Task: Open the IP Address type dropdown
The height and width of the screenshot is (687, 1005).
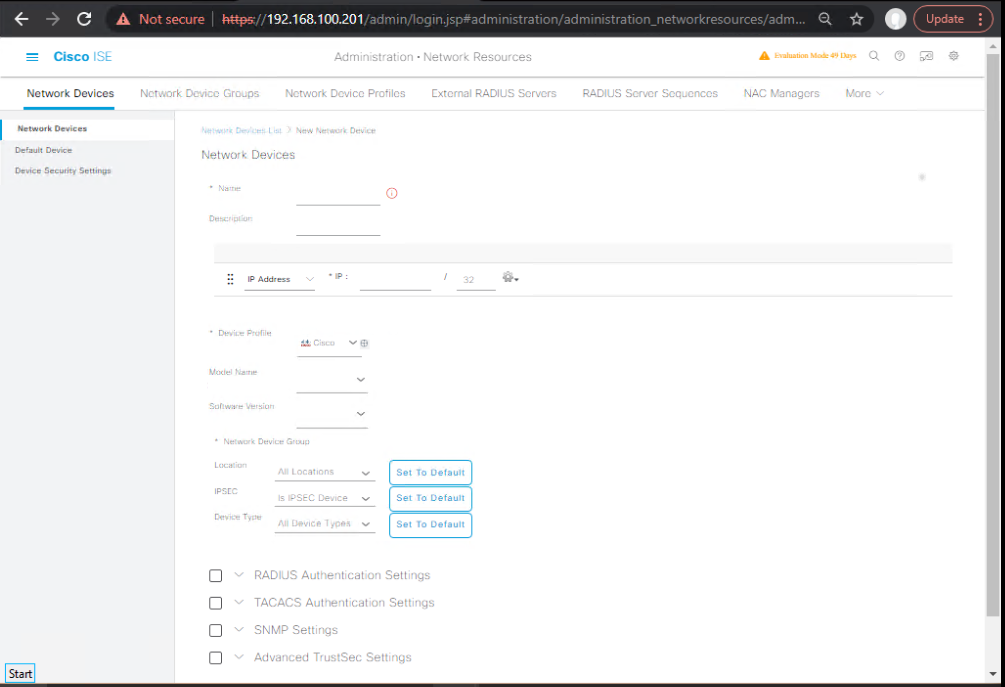Action: [x=279, y=279]
